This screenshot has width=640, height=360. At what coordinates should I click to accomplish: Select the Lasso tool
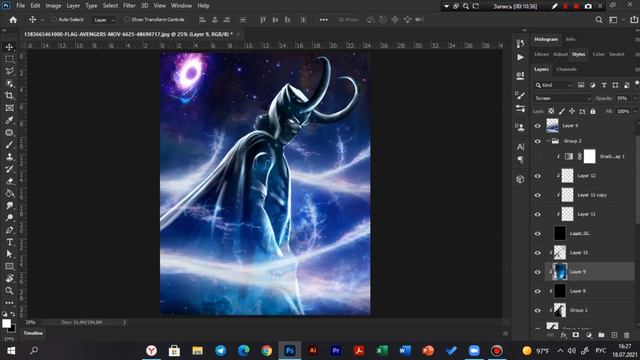9,71
